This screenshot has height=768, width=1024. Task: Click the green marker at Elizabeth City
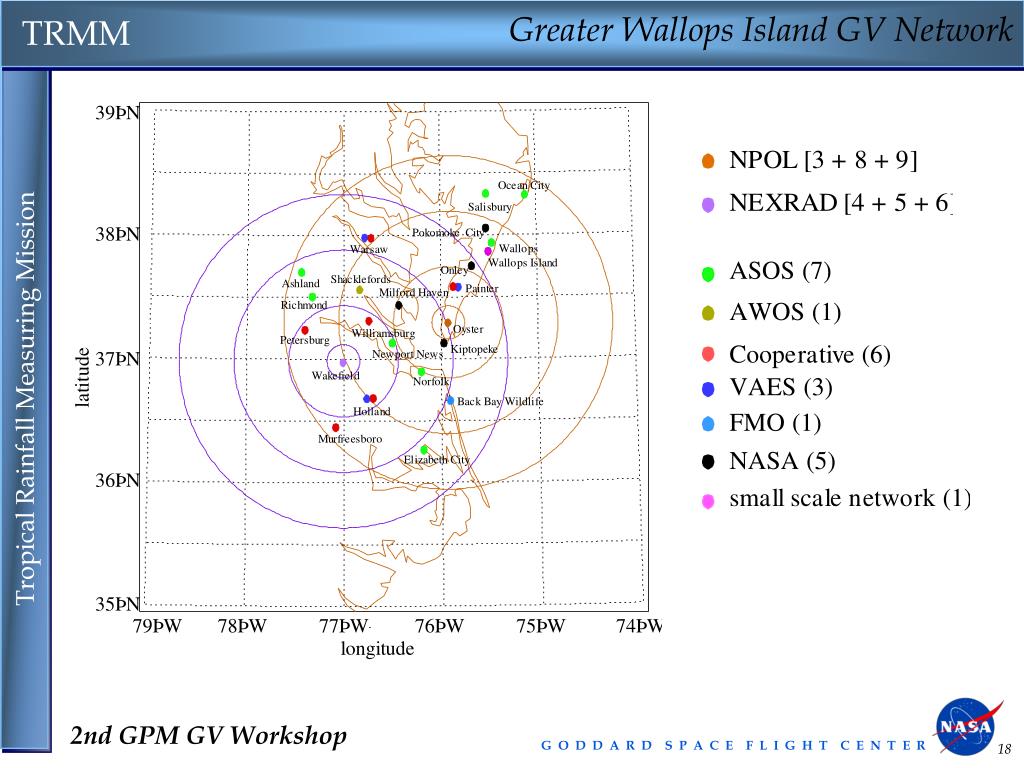coord(424,450)
